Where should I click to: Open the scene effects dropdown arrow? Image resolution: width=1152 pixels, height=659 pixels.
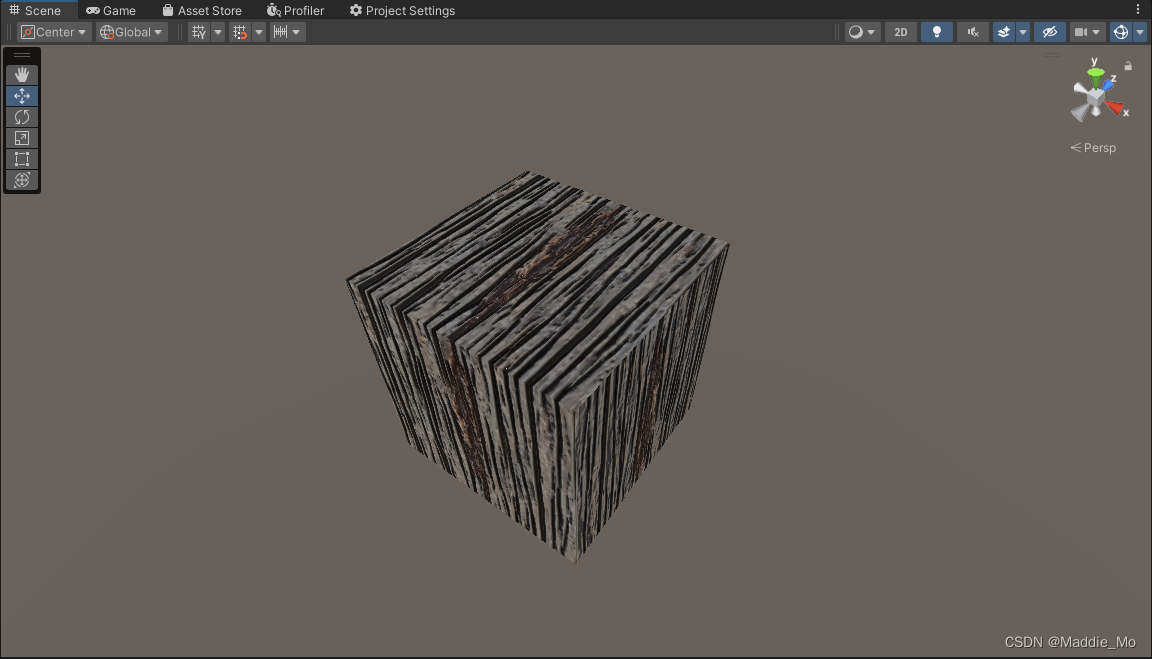pyautogui.click(x=1022, y=32)
